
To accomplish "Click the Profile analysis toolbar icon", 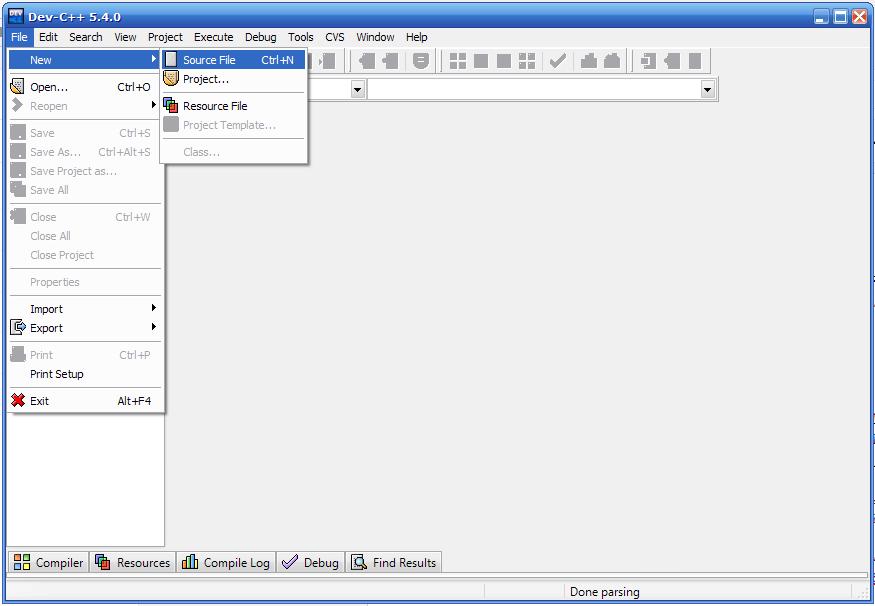I will tap(589, 61).
